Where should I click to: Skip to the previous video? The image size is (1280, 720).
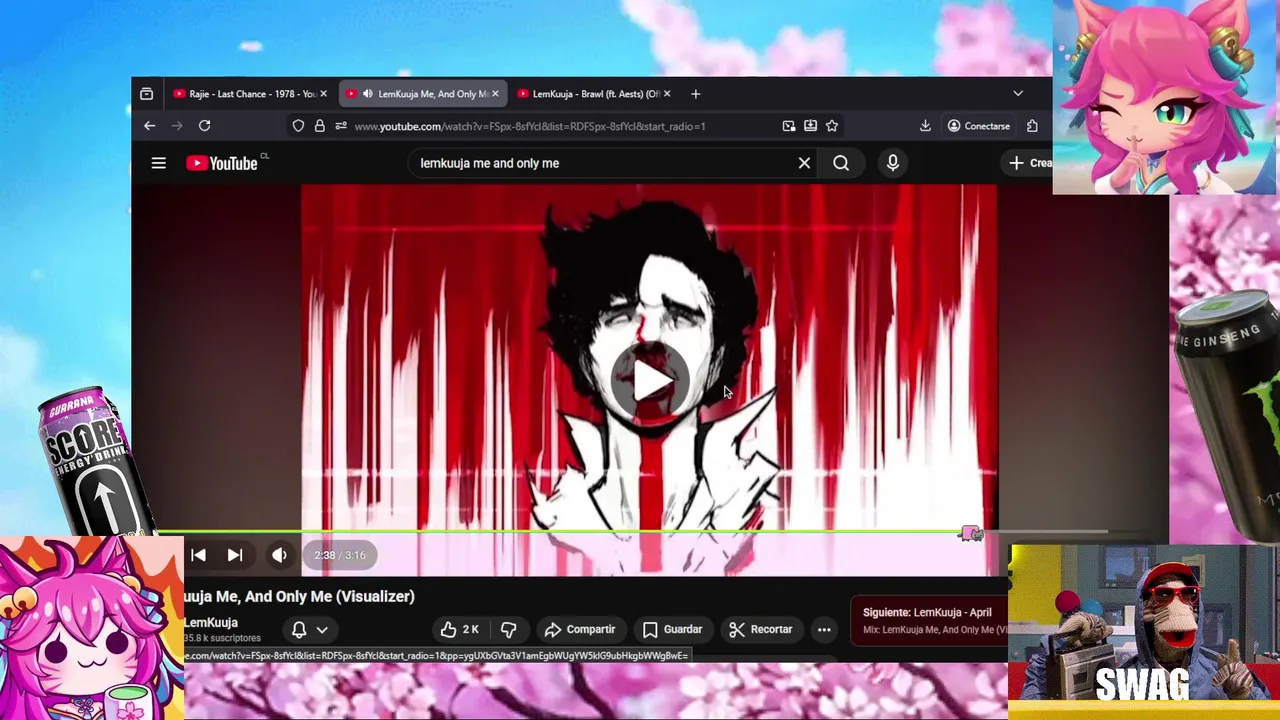(x=198, y=555)
